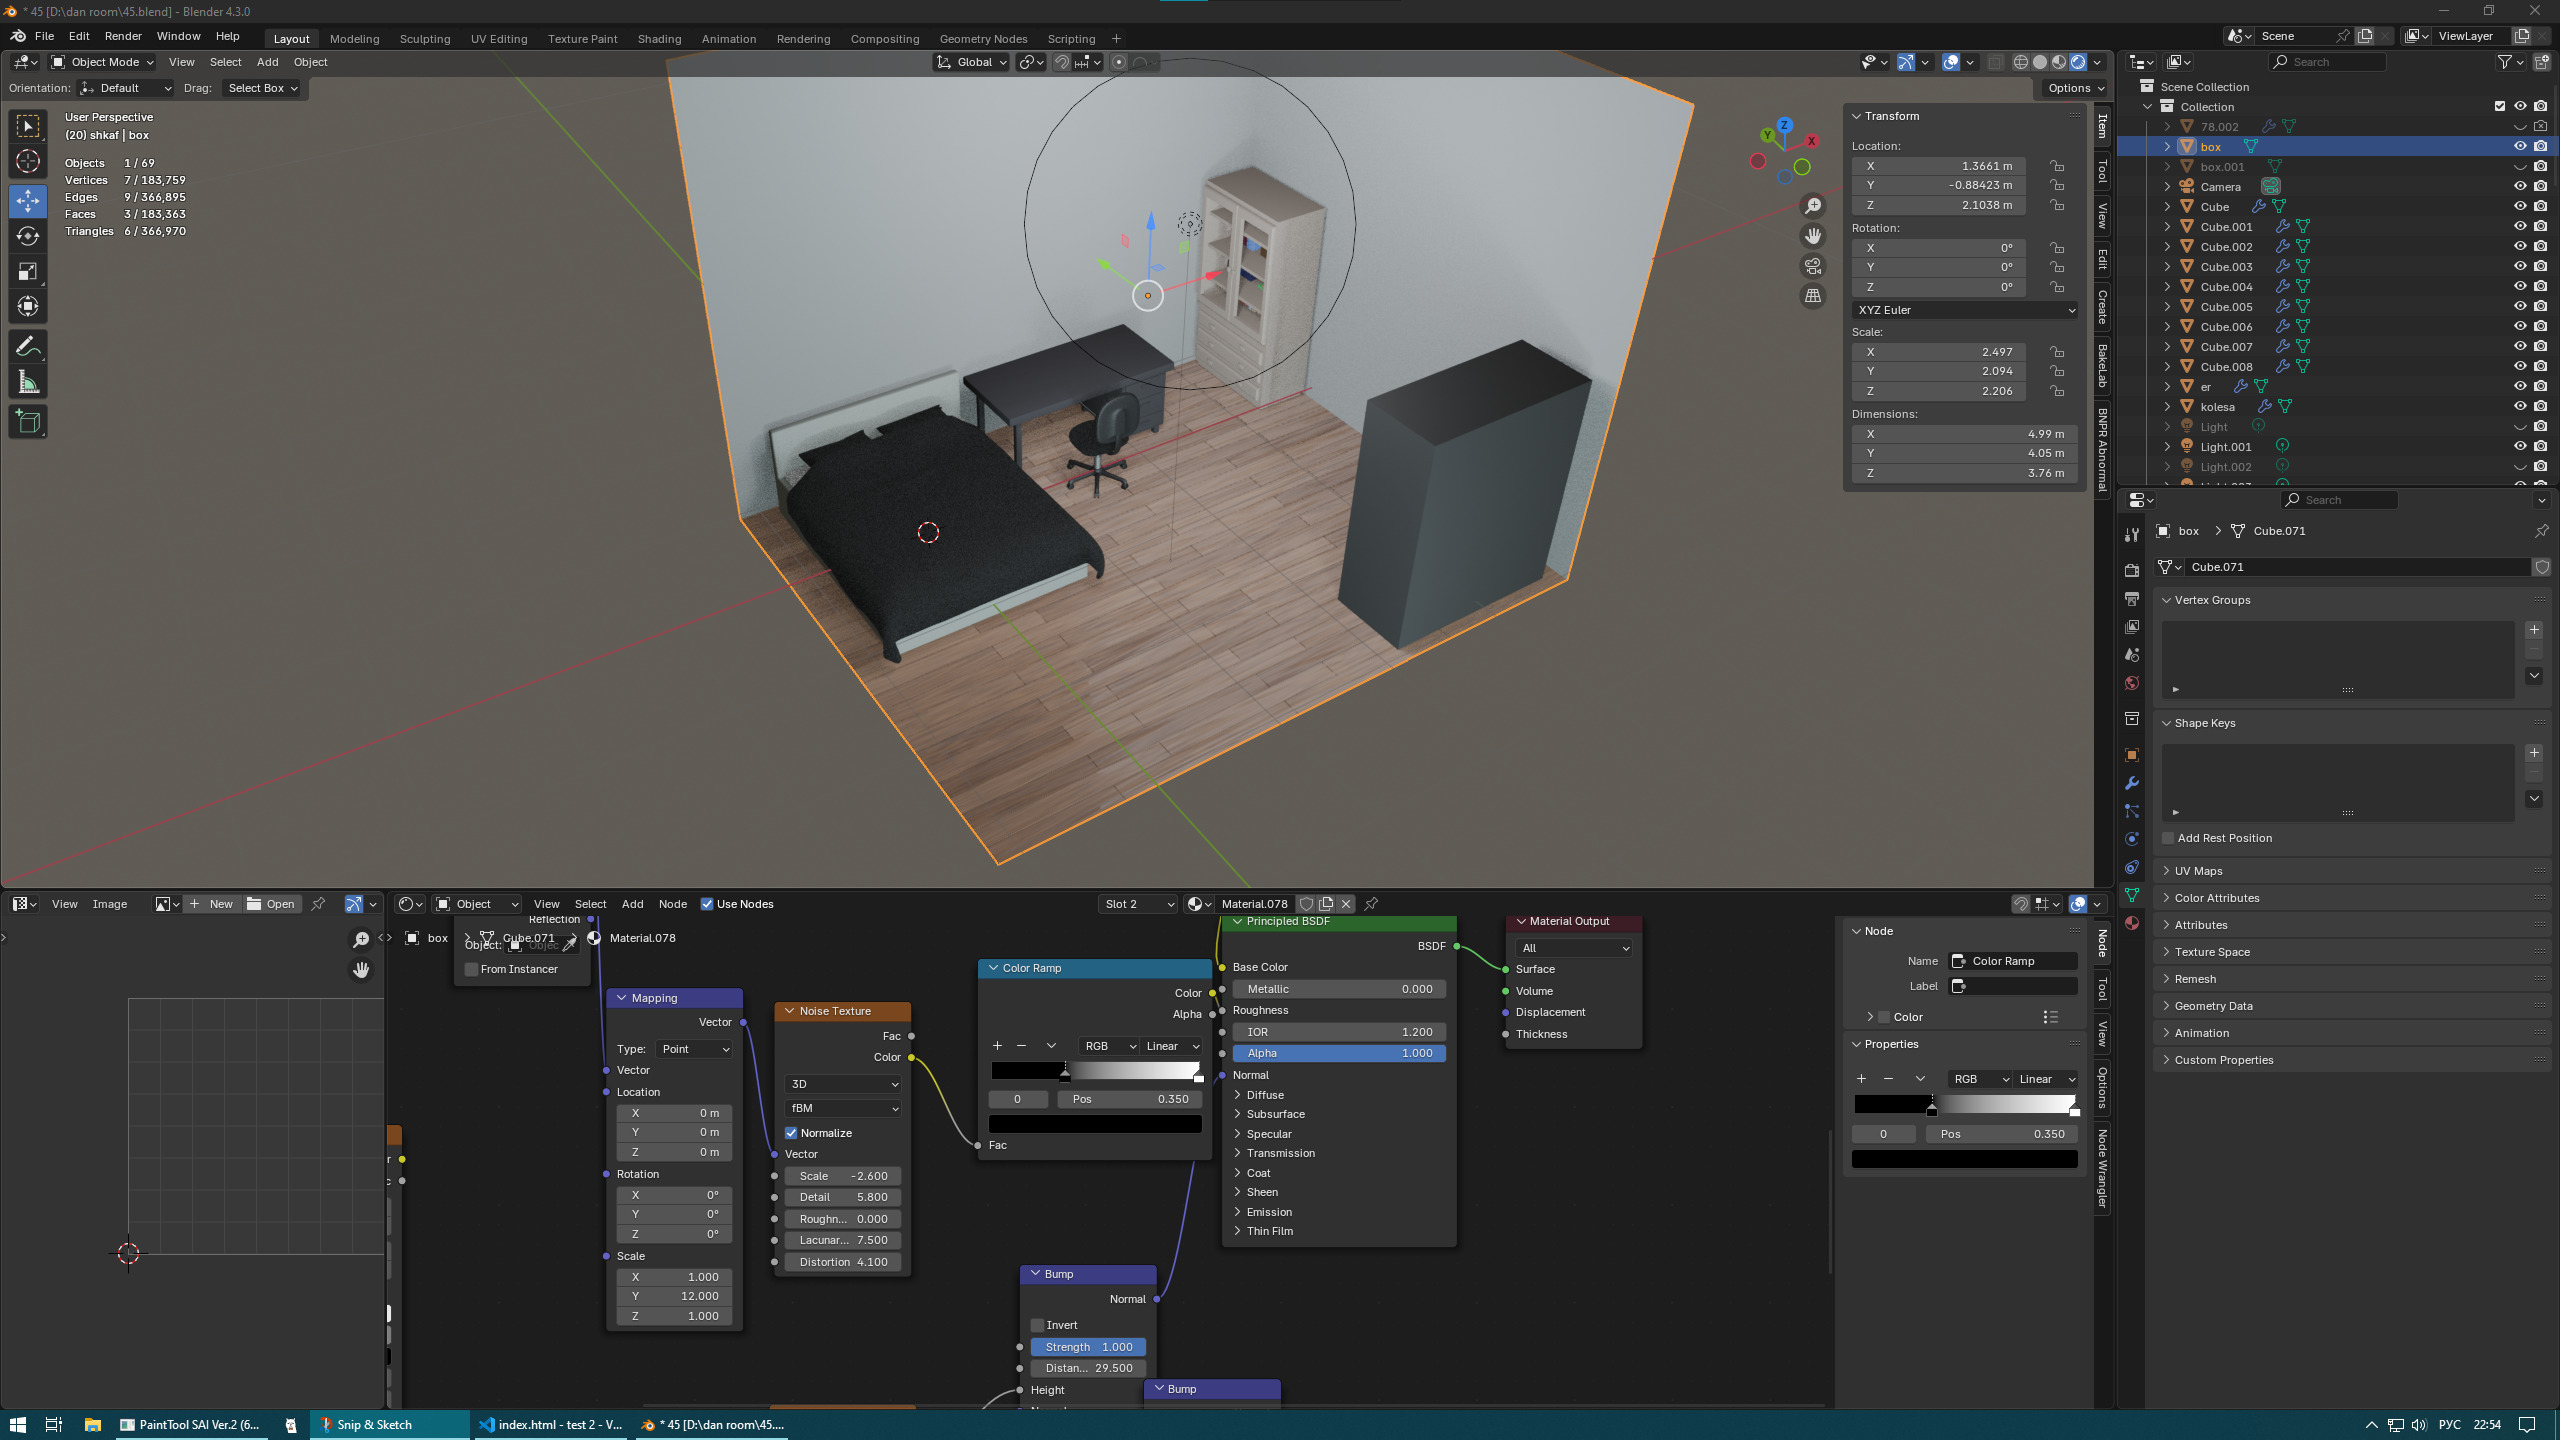Viewport: 2560px width, 1440px height.
Task: Enable the Invert checkbox in Bump node
Action: 1038,1325
